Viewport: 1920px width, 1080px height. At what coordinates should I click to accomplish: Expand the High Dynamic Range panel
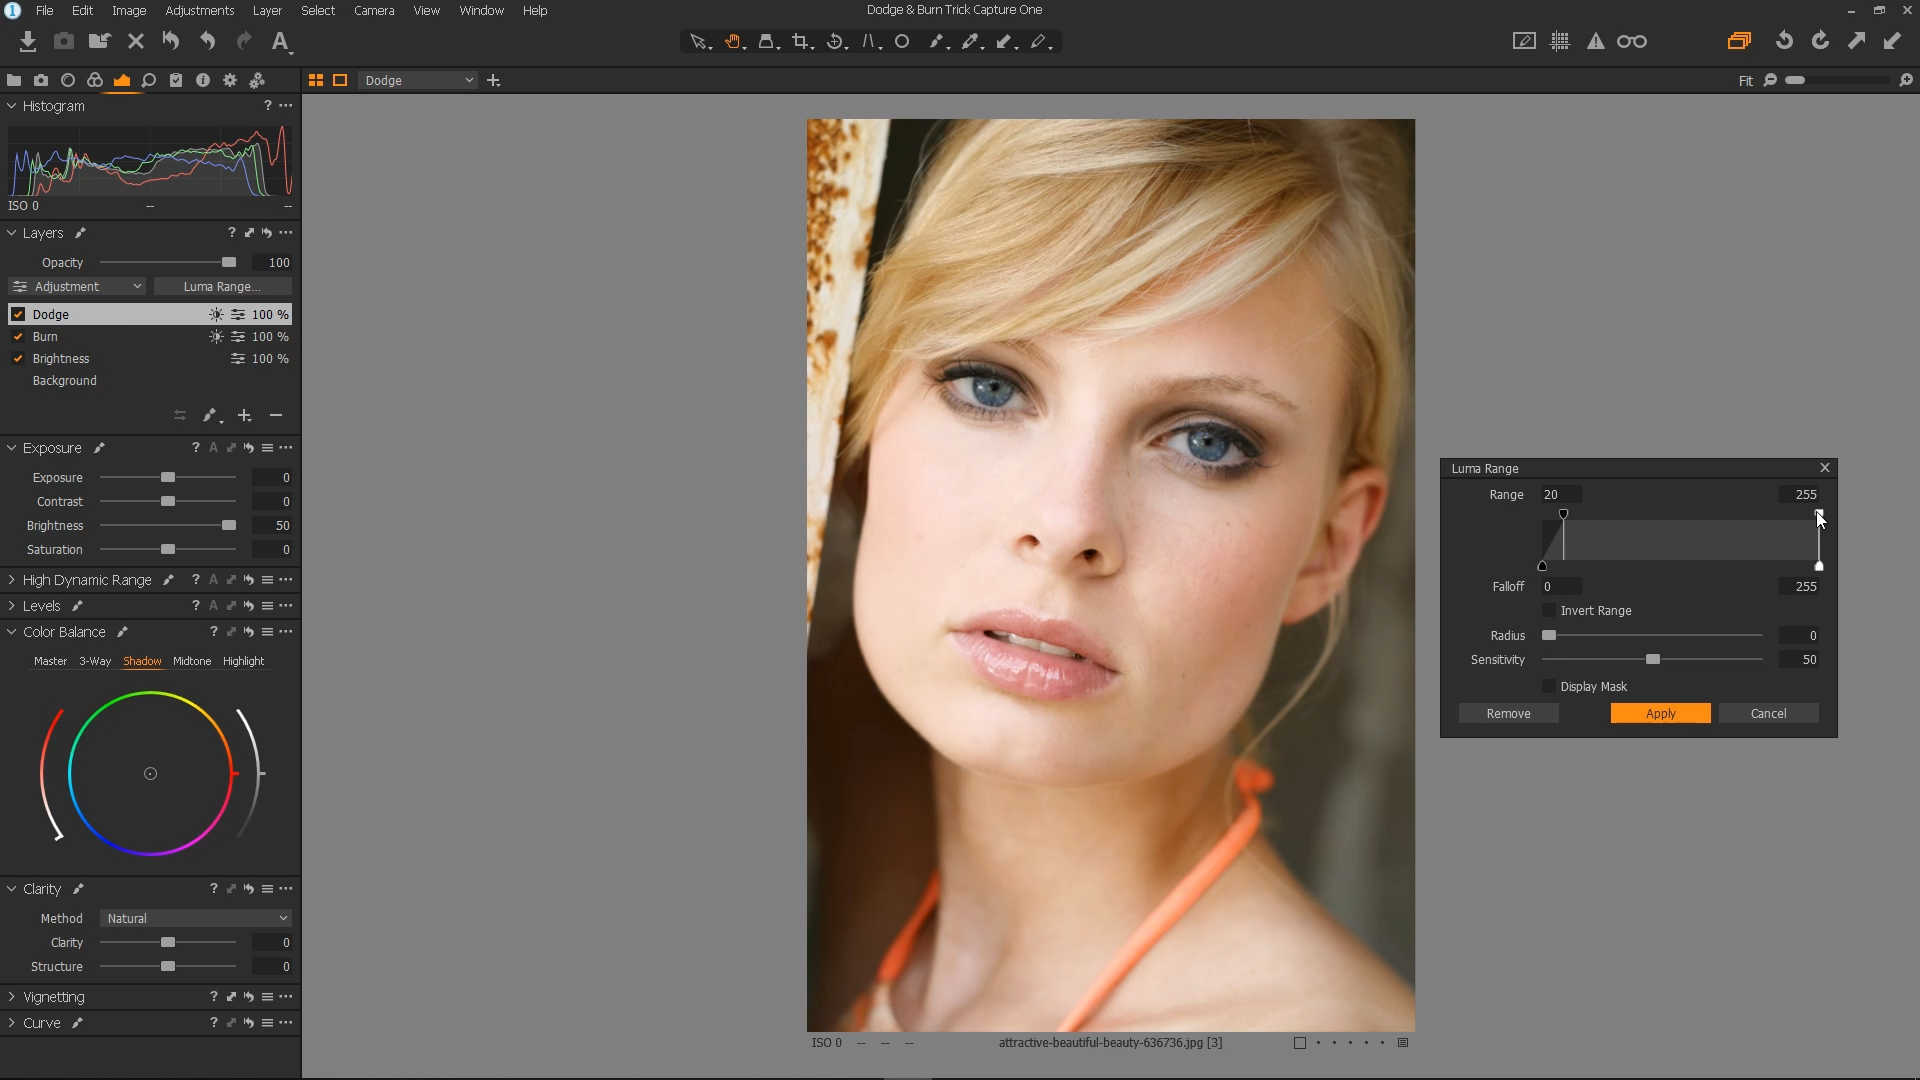(12, 579)
